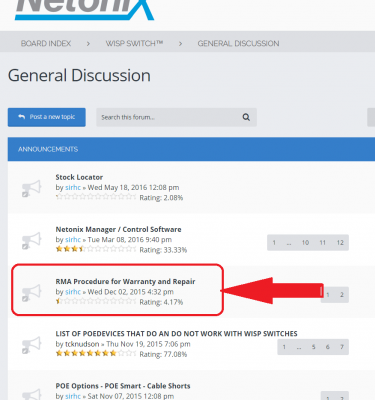Open sirhc profile on POE Options row
The width and height of the screenshot is (375, 400).
(73, 396)
